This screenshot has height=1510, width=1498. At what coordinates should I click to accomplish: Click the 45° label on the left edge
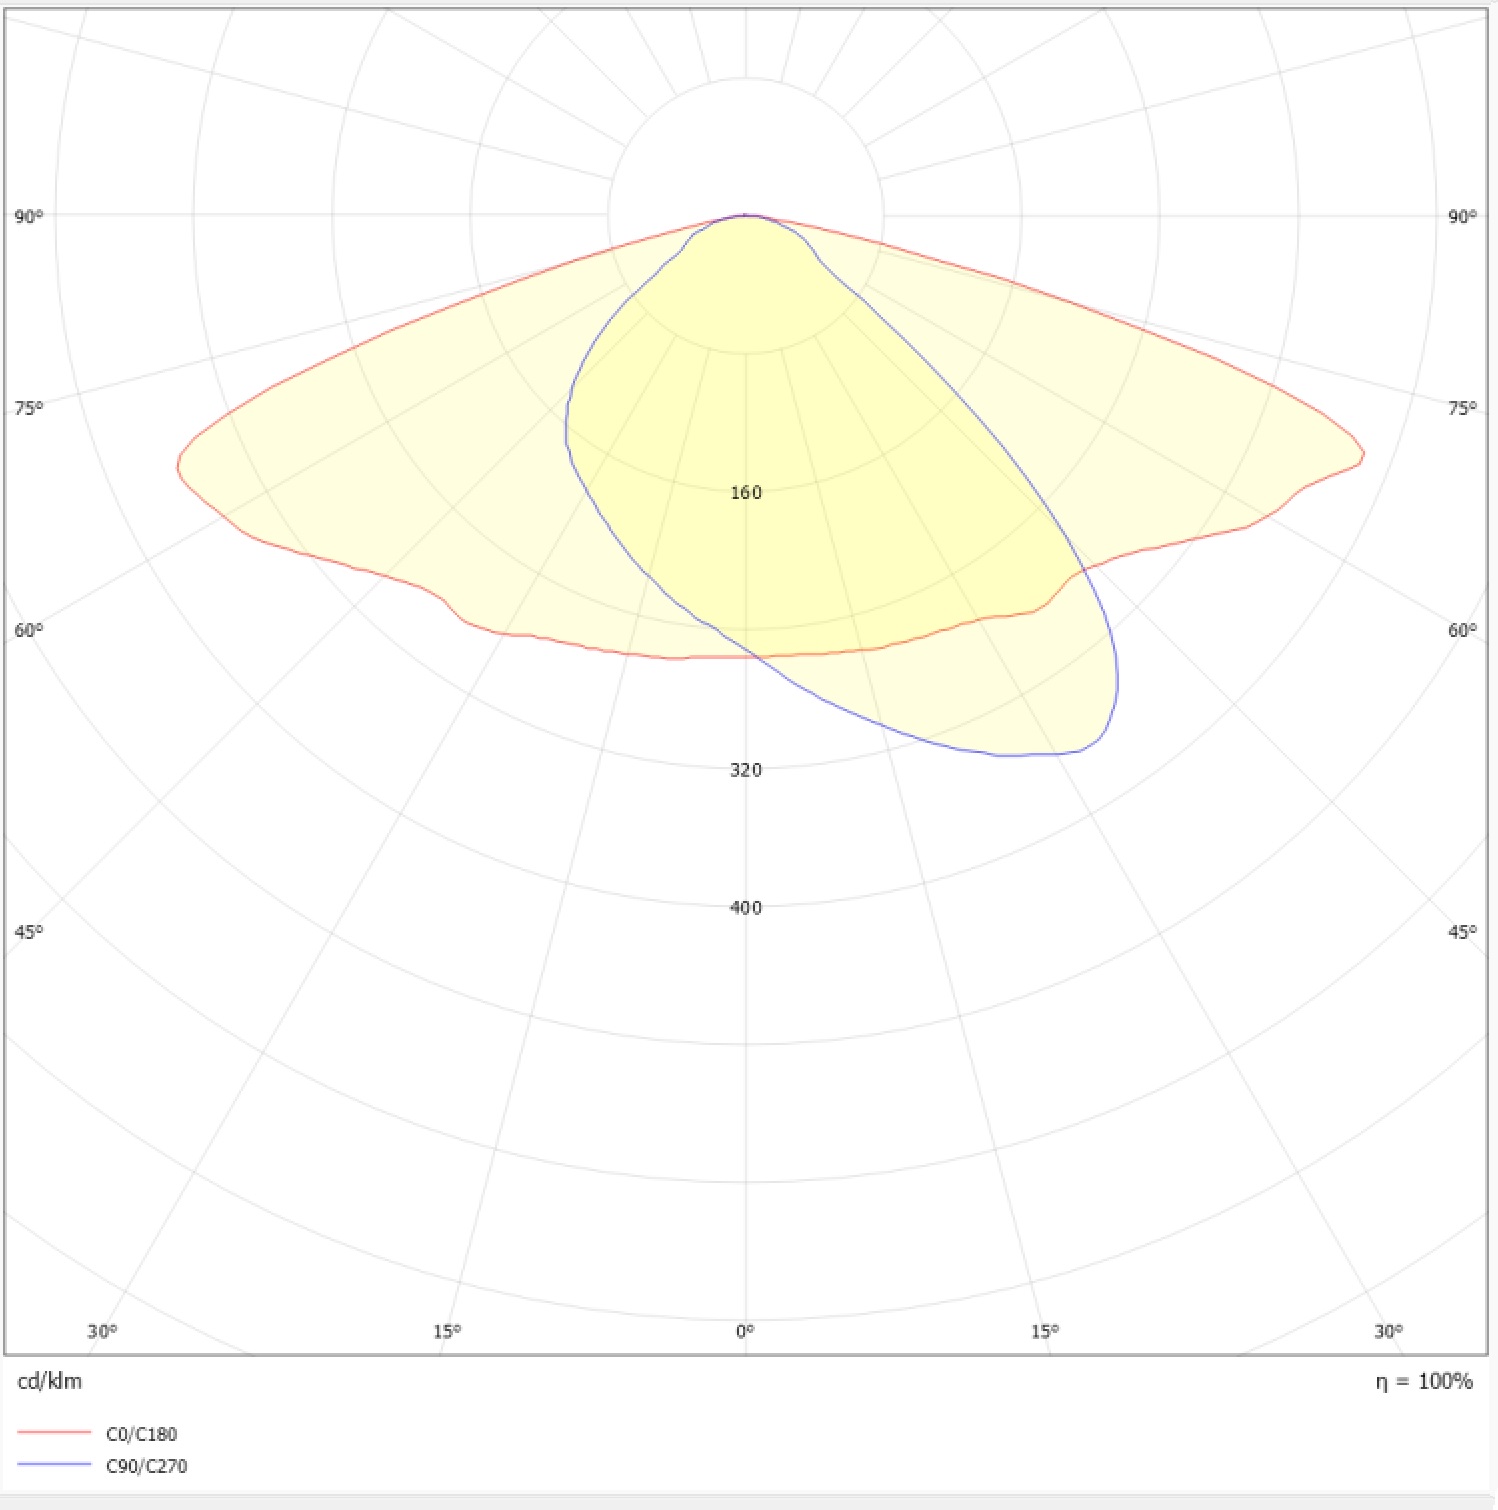[x=29, y=931]
